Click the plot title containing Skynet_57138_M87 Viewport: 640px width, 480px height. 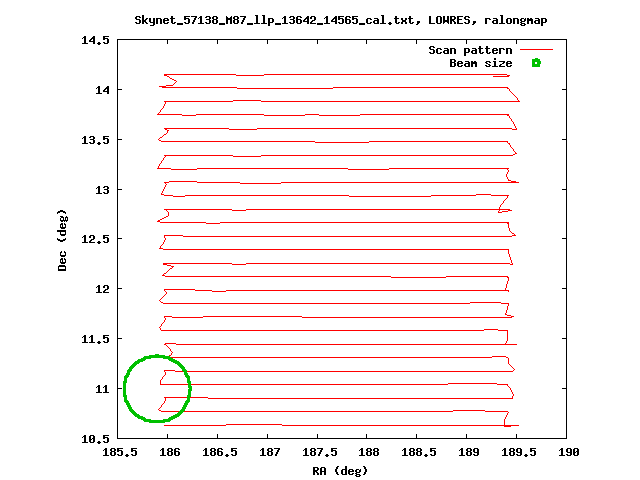coord(341,20)
